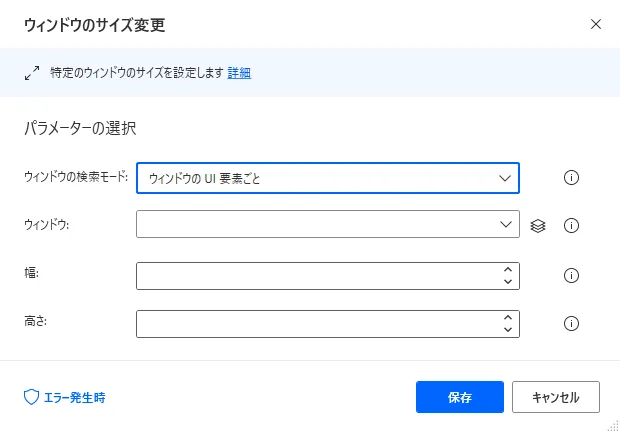Click the shield icon beside エラー発生時
Viewport: 620px width, 433px height.
(x=30, y=397)
